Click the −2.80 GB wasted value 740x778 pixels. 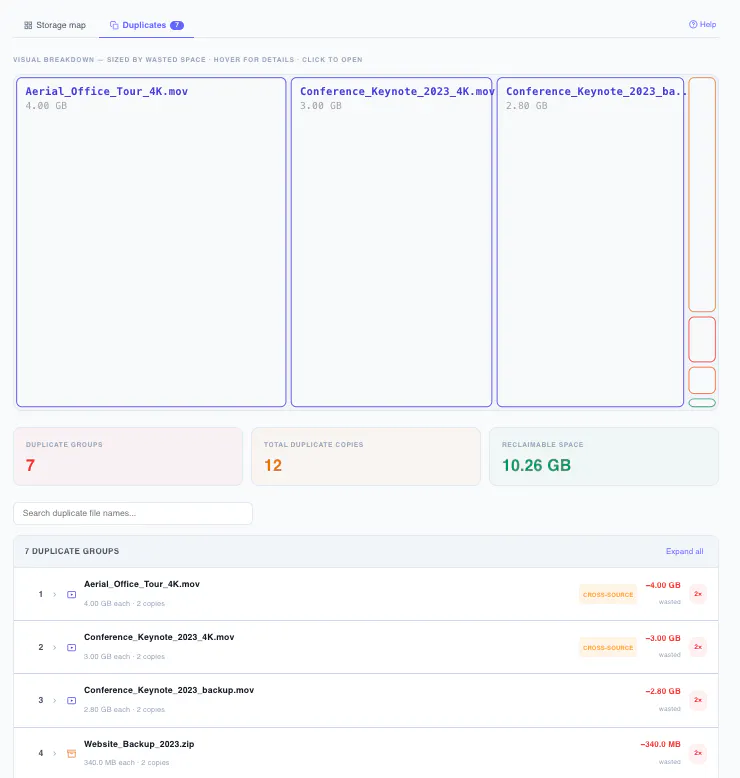coord(663,692)
